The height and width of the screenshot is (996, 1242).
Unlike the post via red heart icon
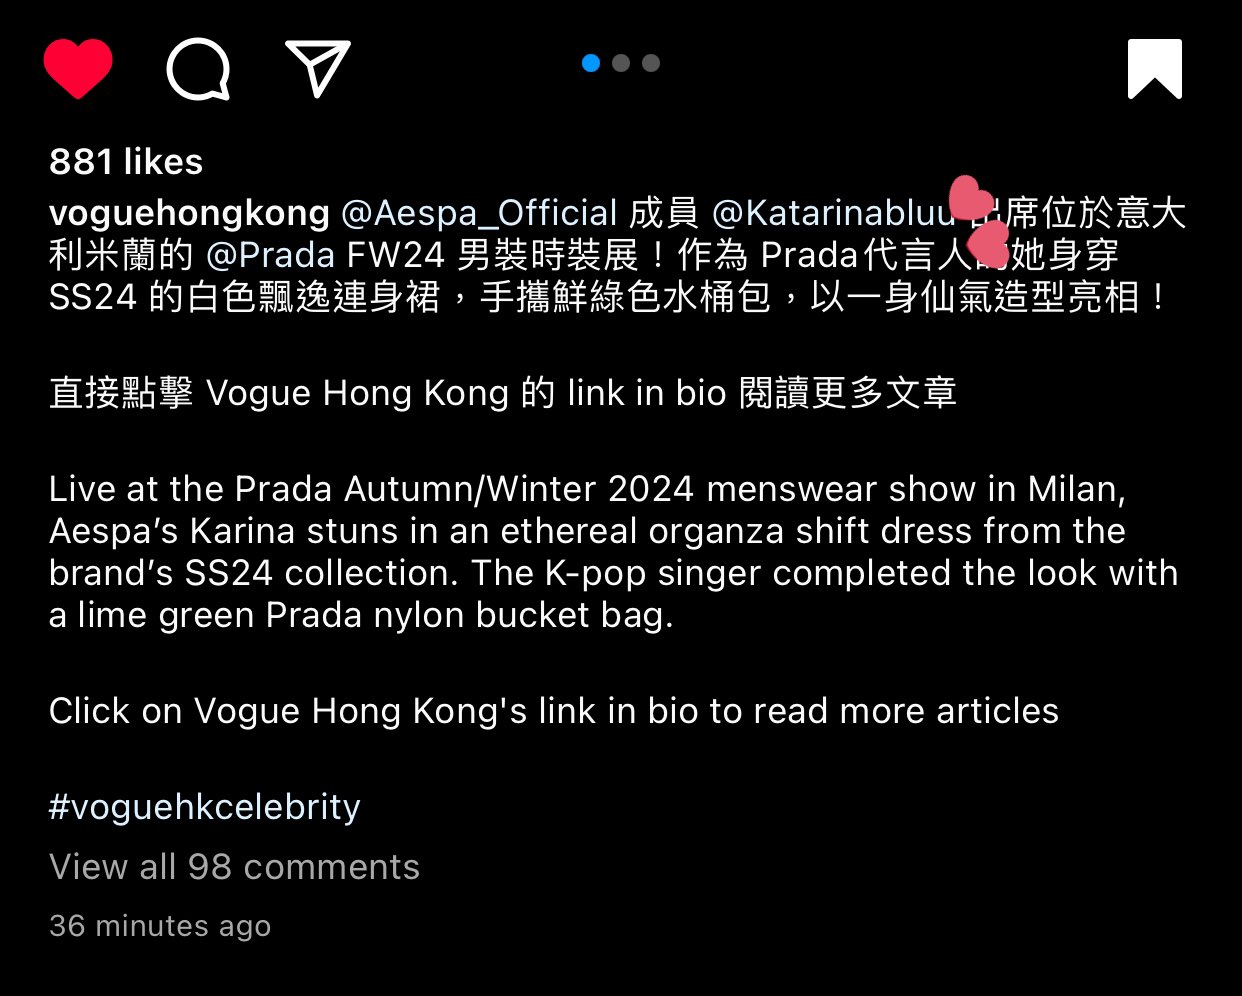click(78, 68)
